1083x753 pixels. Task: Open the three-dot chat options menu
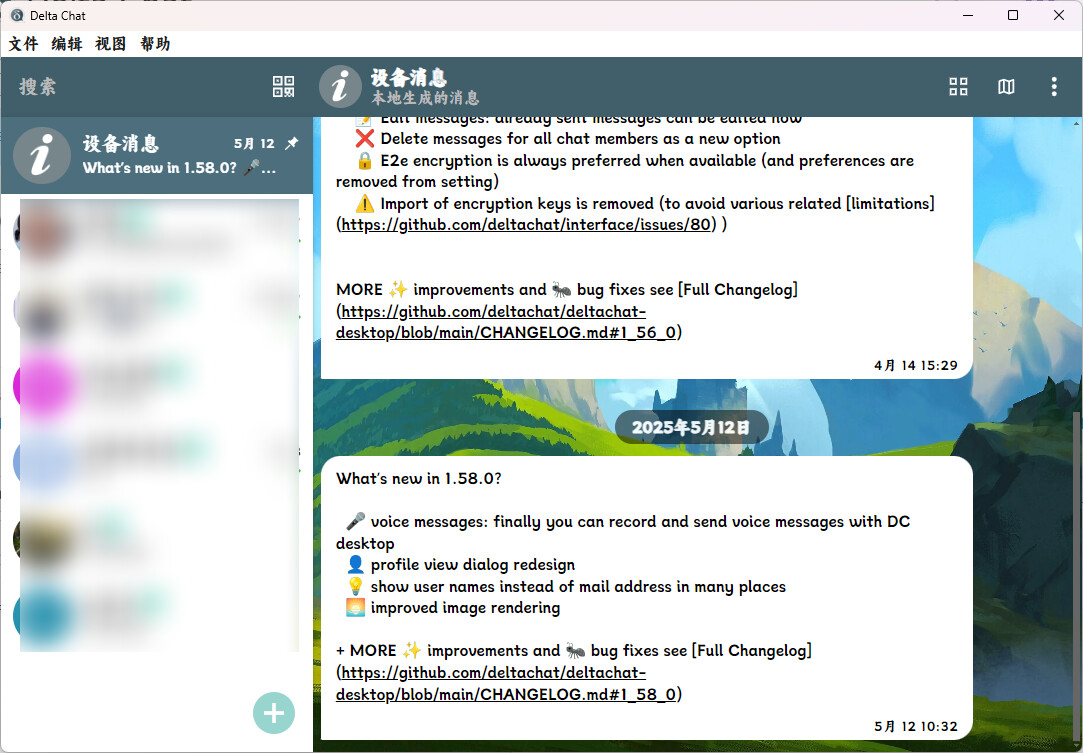(x=1053, y=86)
